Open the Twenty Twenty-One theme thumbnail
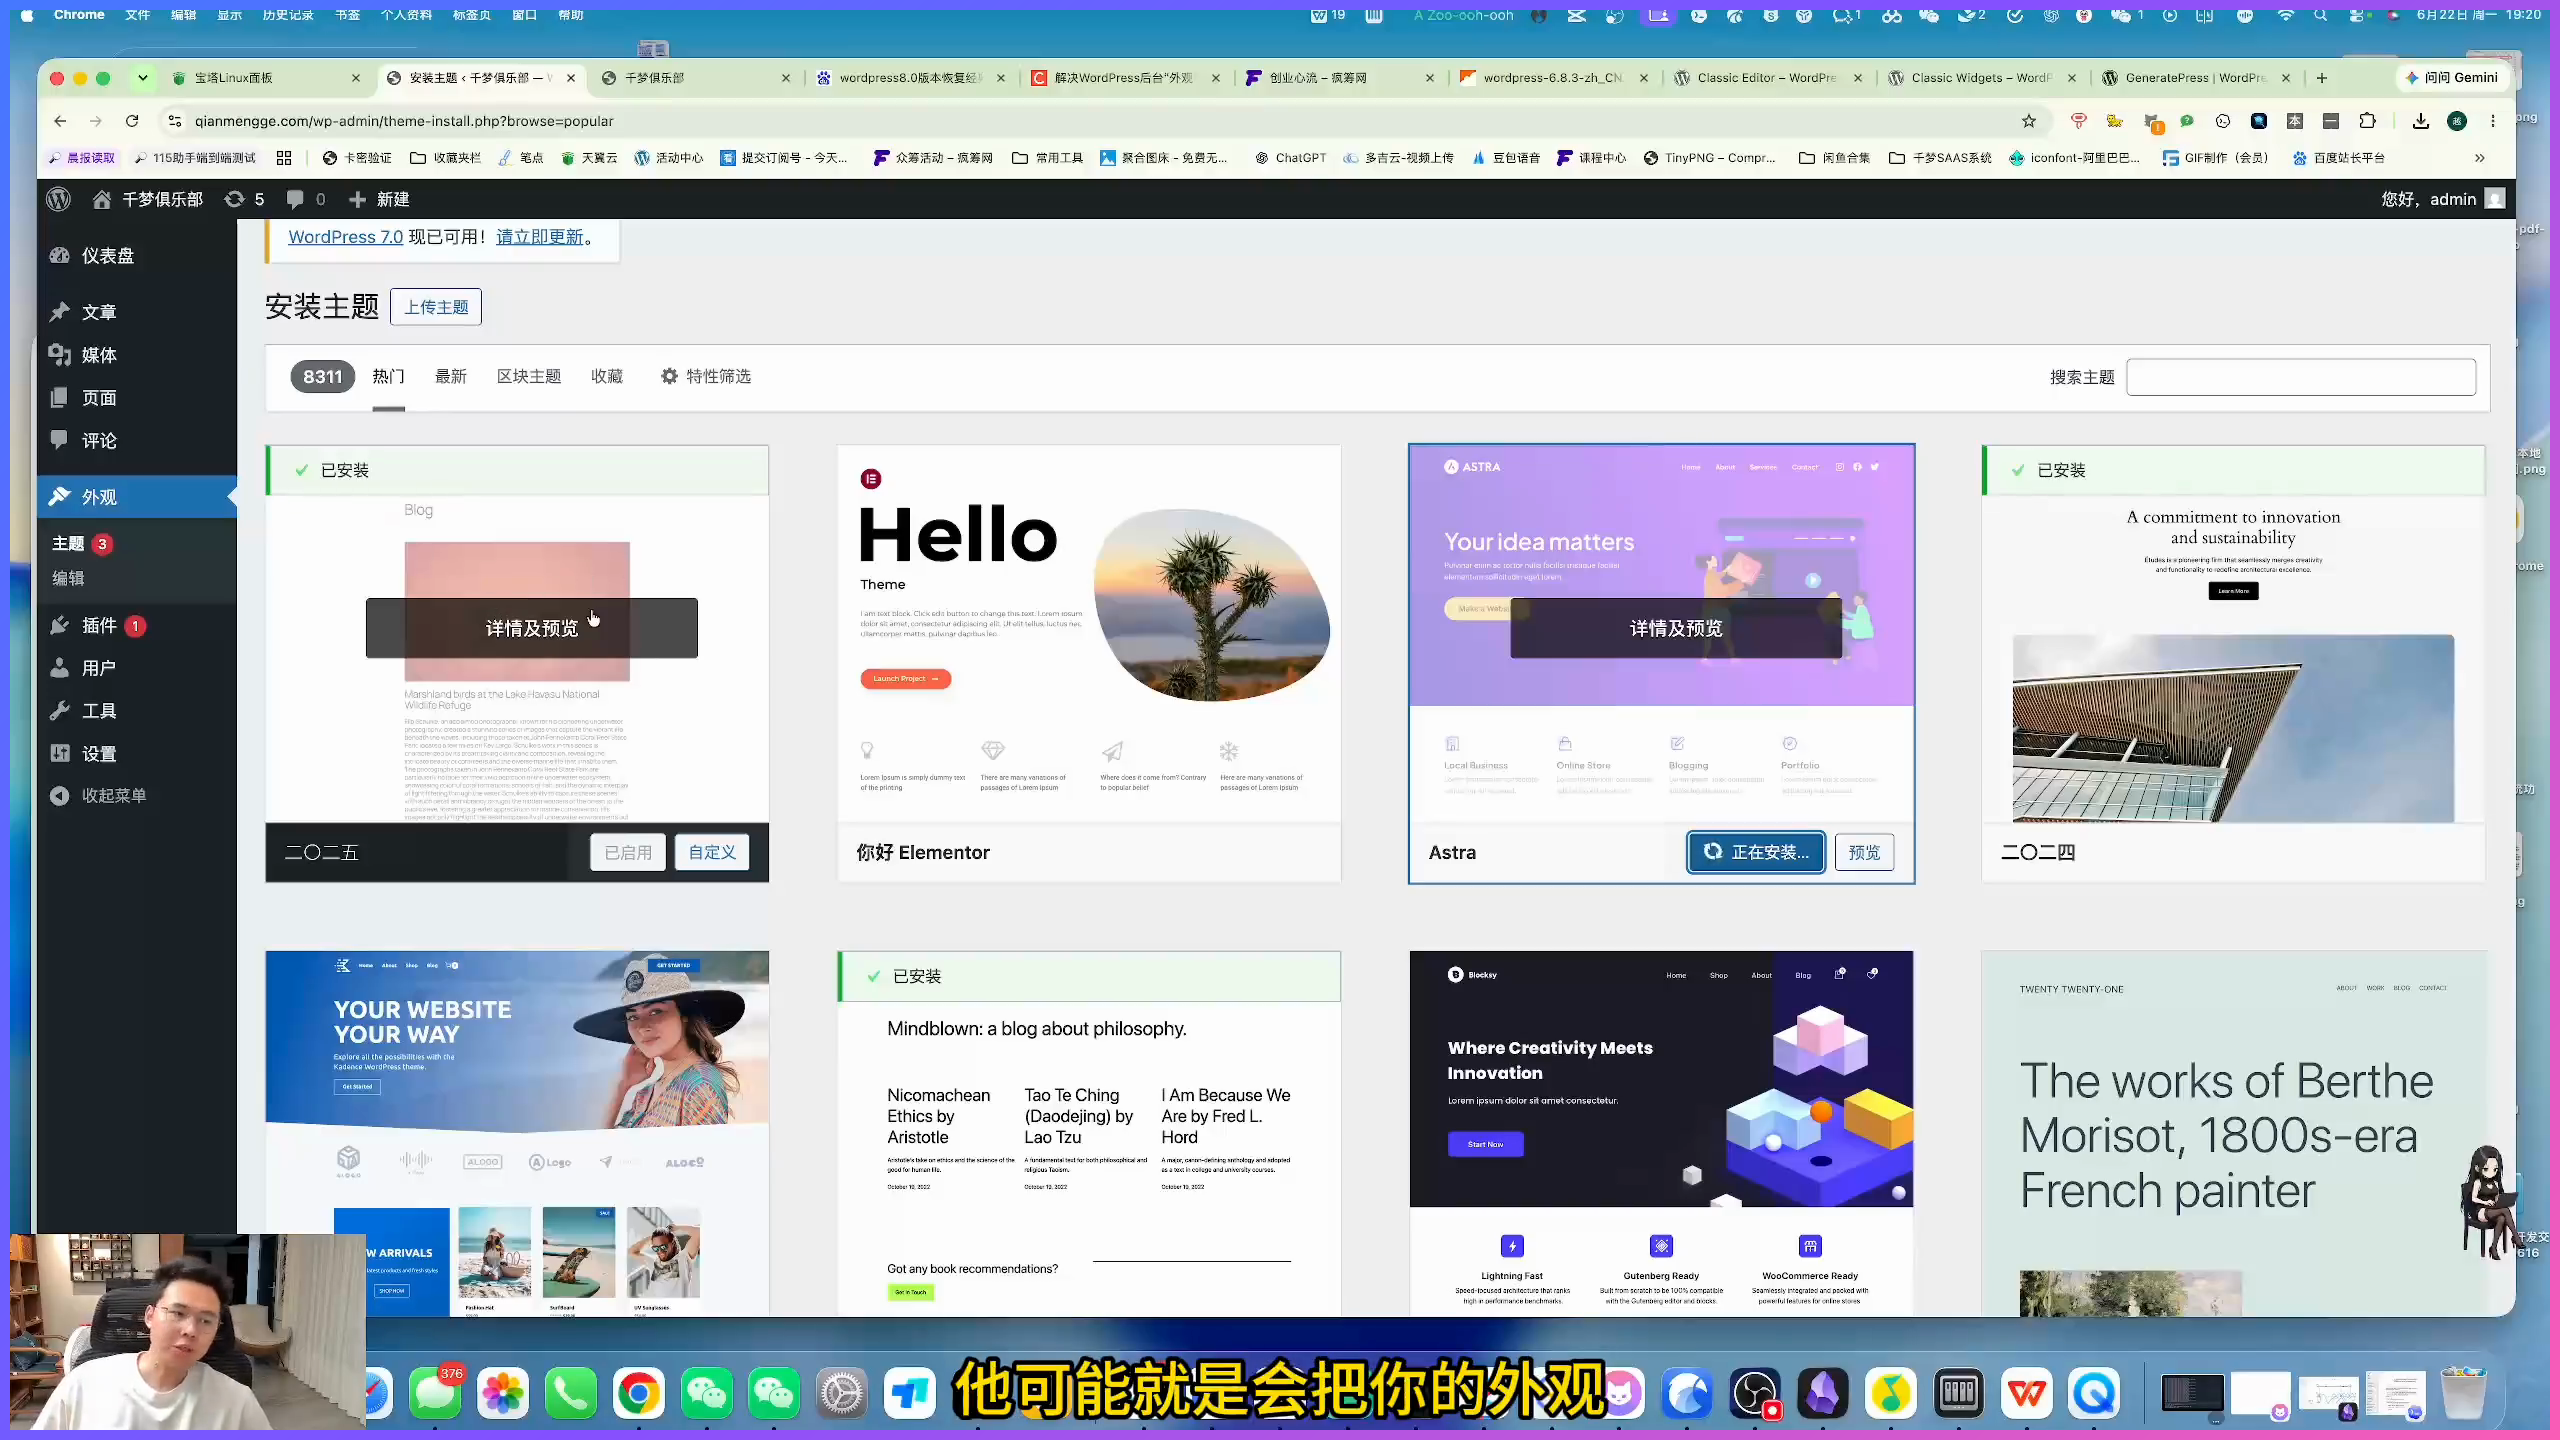Viewport: 2560px width, 1440px height. coord(2233,1133)
